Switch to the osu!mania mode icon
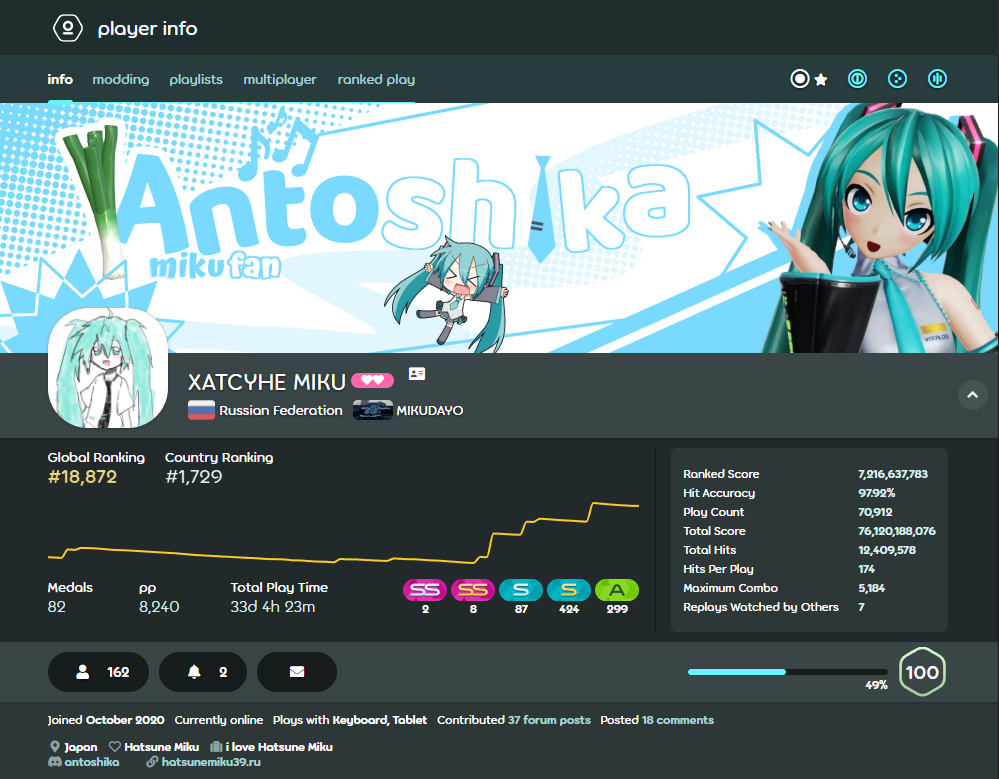This screenshot has height=779, width=999. coord(937,79)
